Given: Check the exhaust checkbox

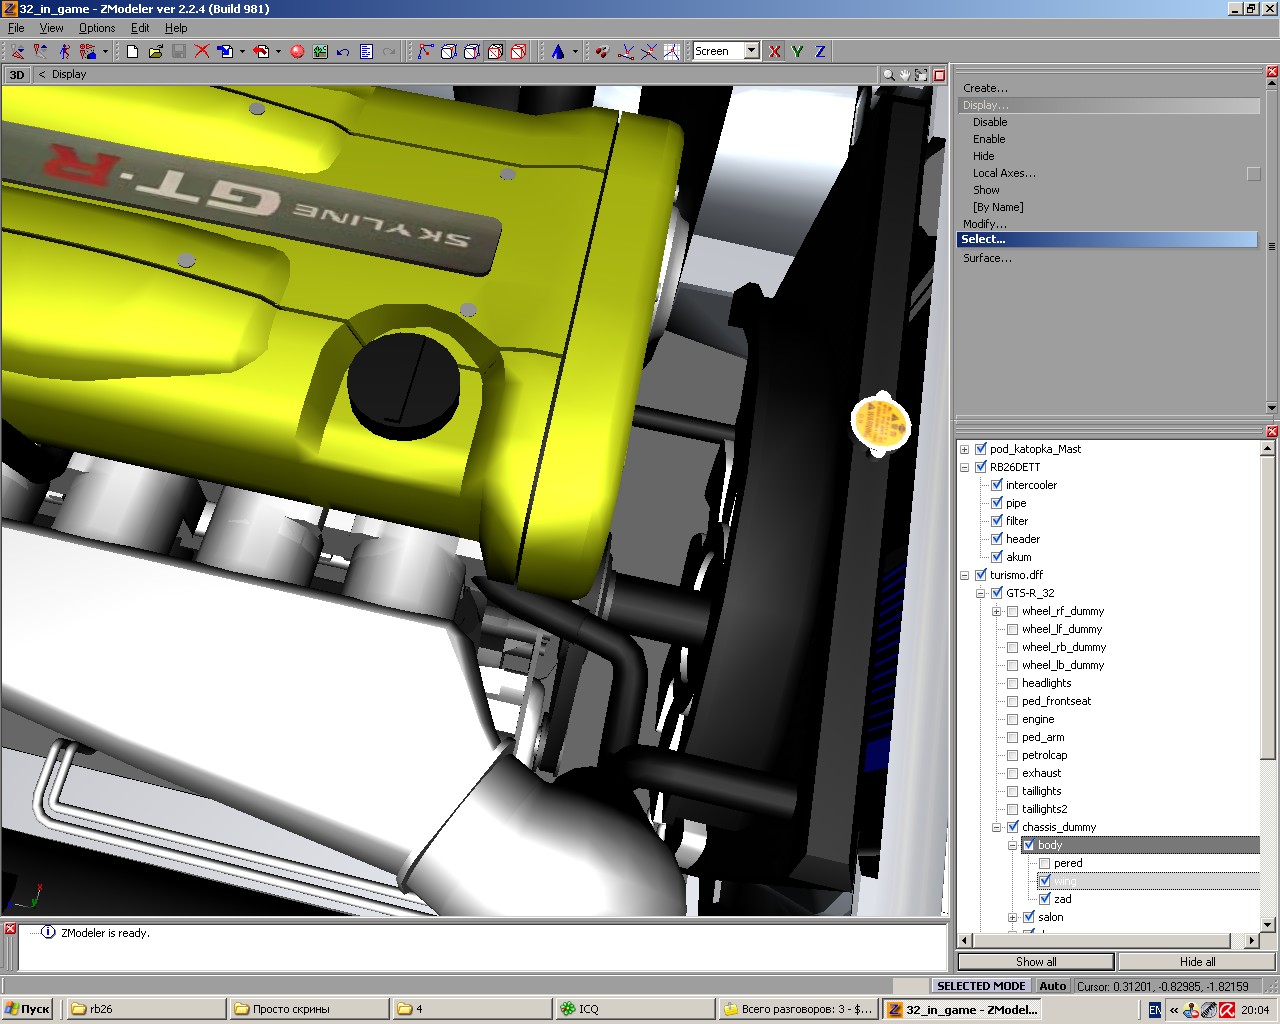Looking at the screenshot, I should pyautogui.click(x=1013, y=773).
